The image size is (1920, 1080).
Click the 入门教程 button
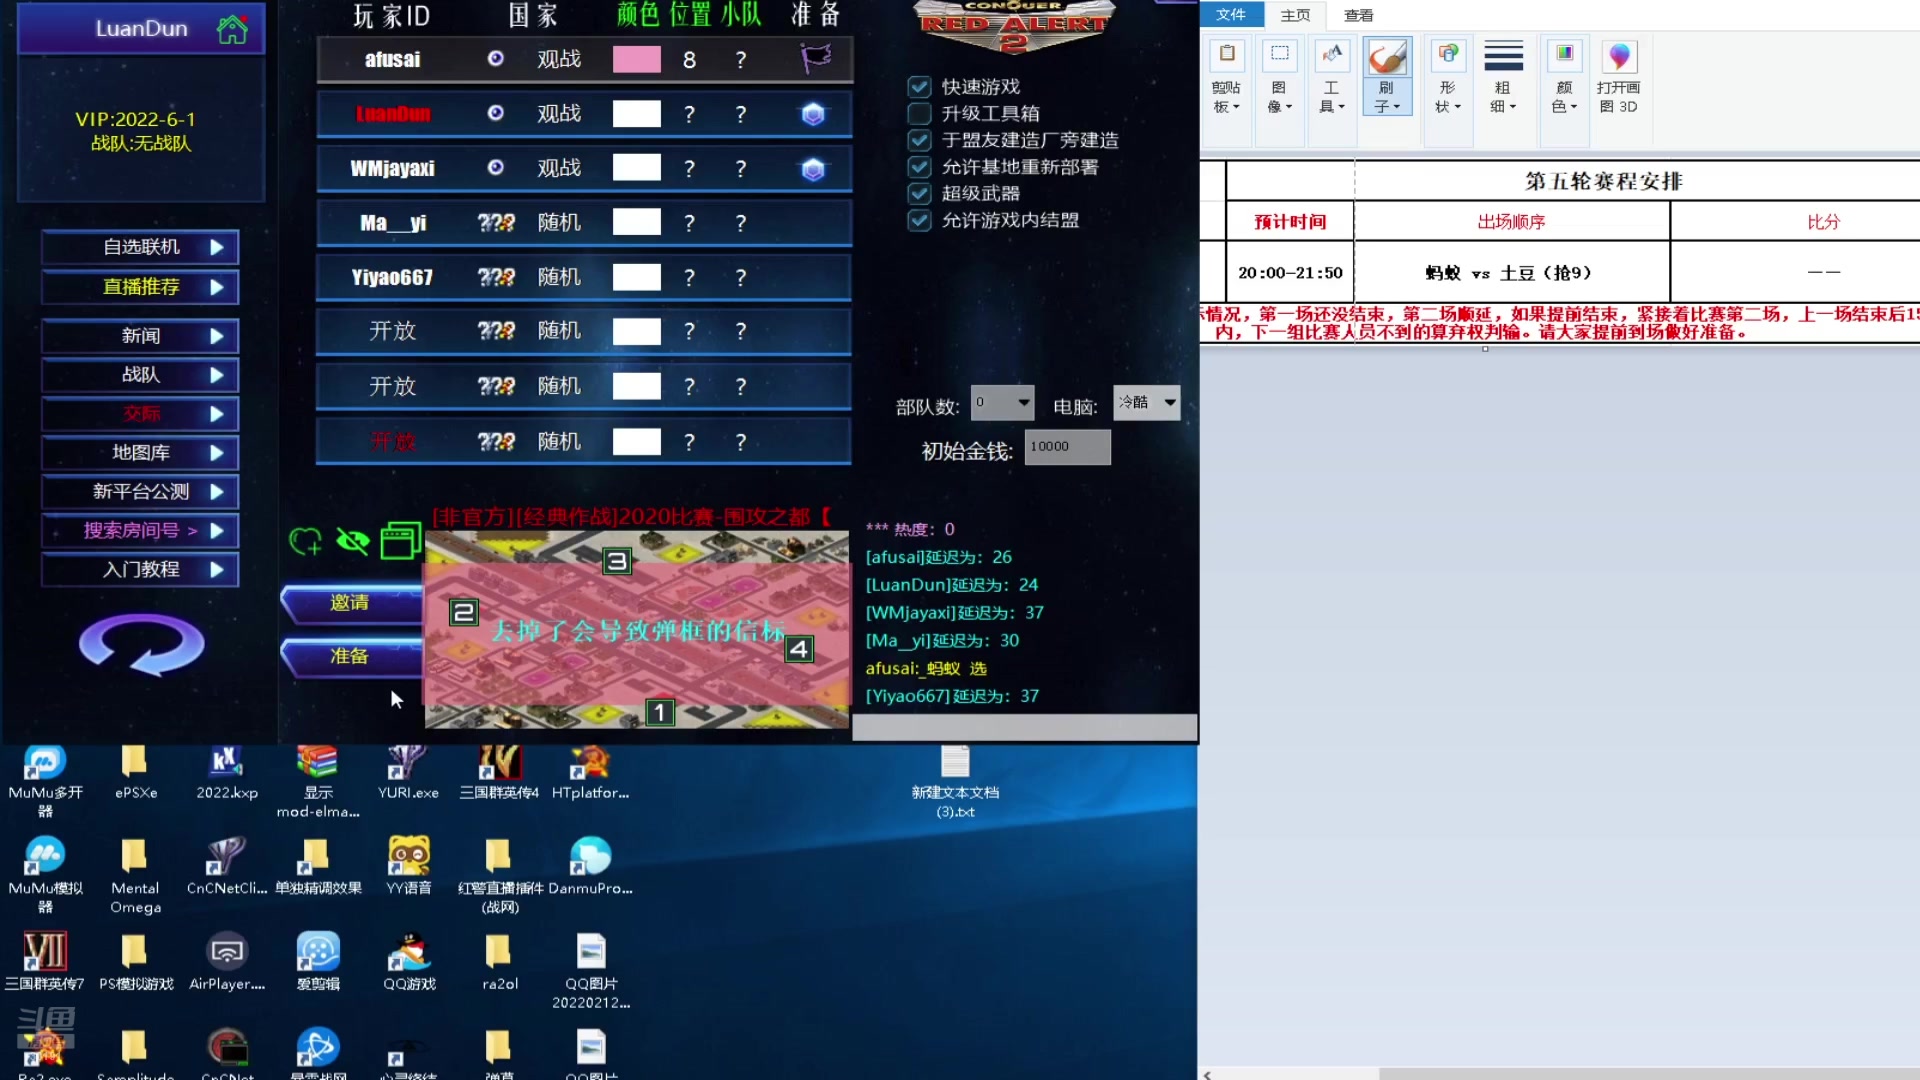(141, 570)
